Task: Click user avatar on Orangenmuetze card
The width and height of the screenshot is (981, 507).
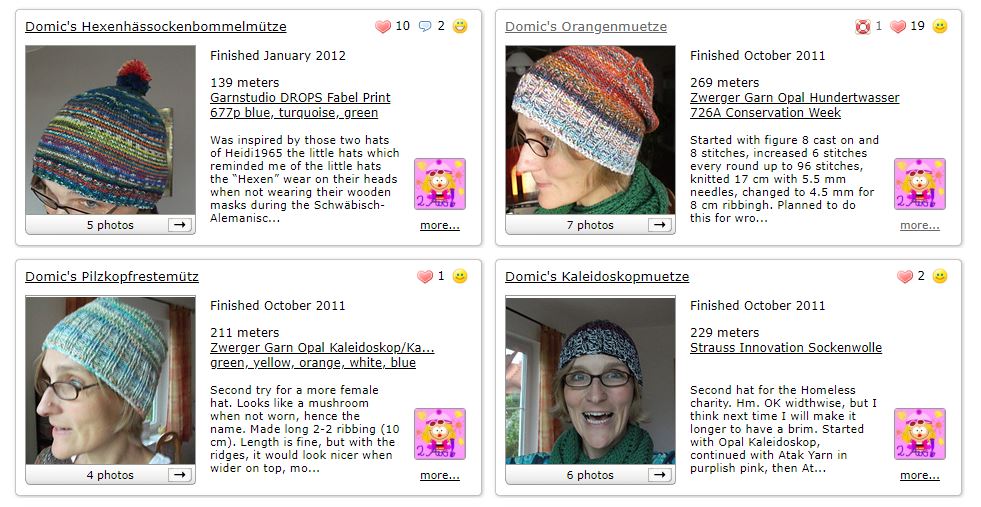Action: point(920,184)
